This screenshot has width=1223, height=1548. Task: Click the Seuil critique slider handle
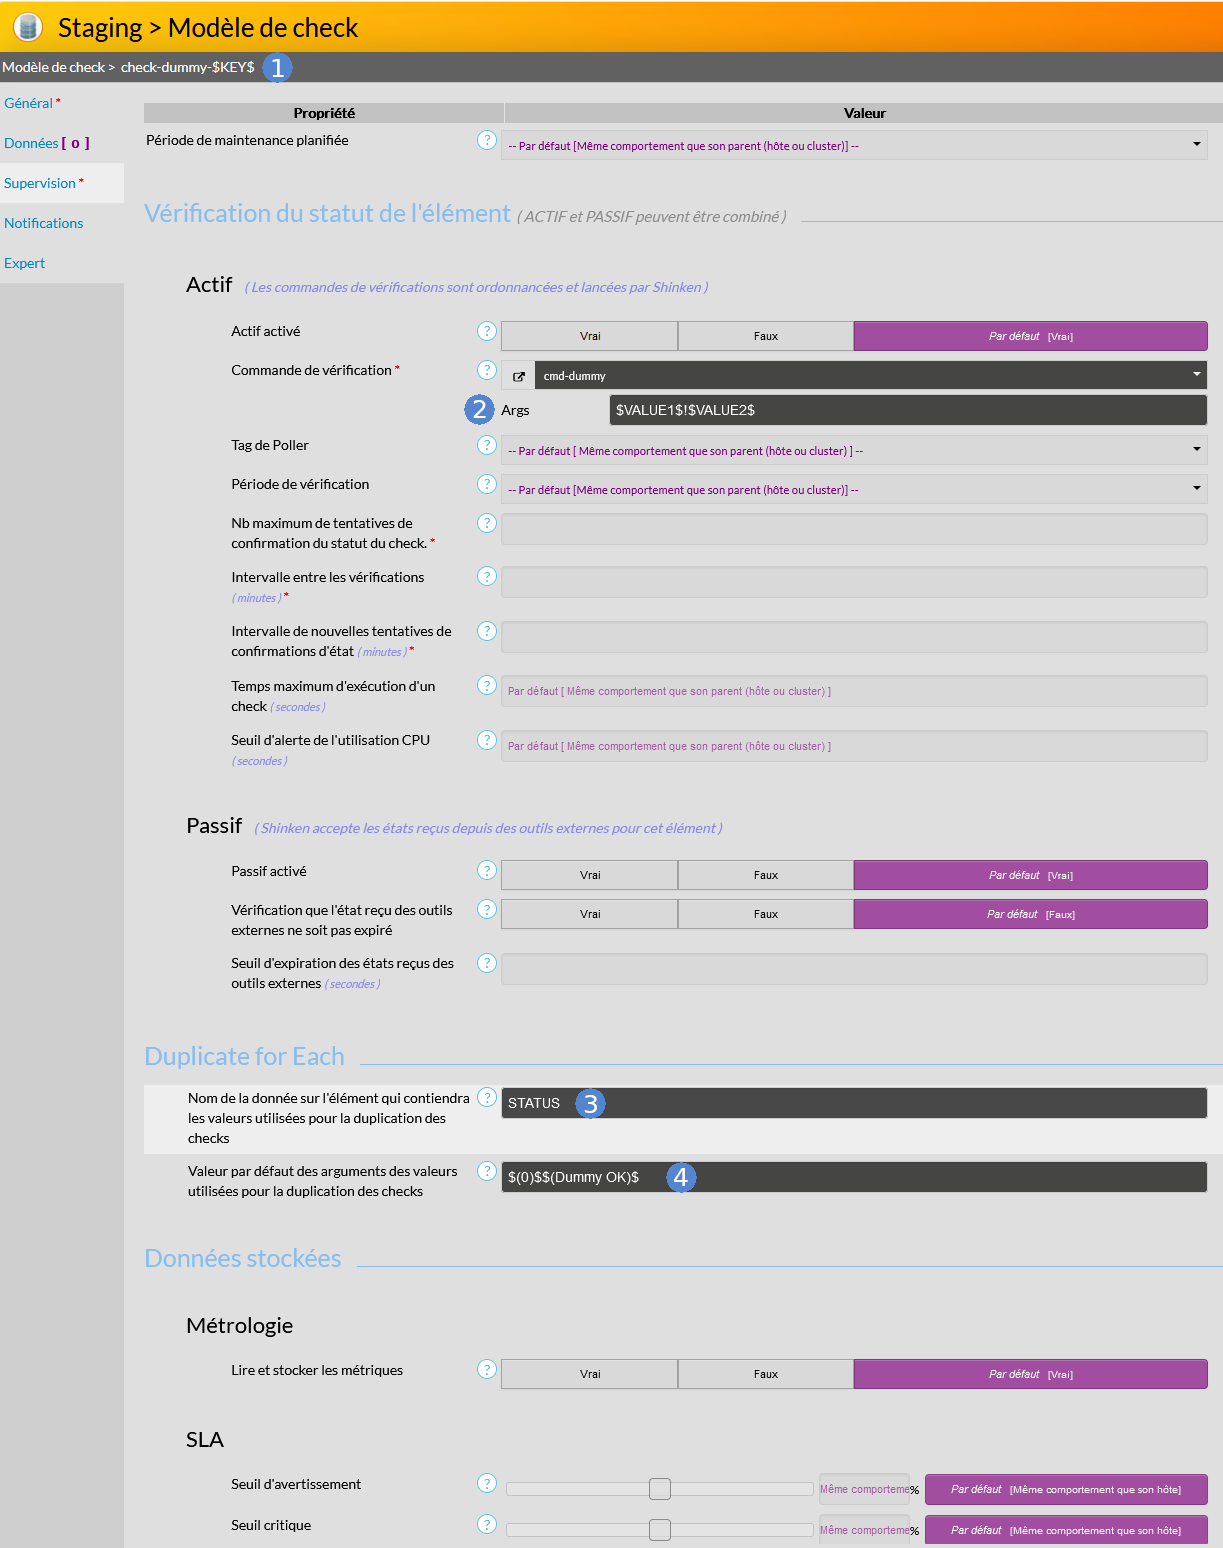[x=660, y=1530]
